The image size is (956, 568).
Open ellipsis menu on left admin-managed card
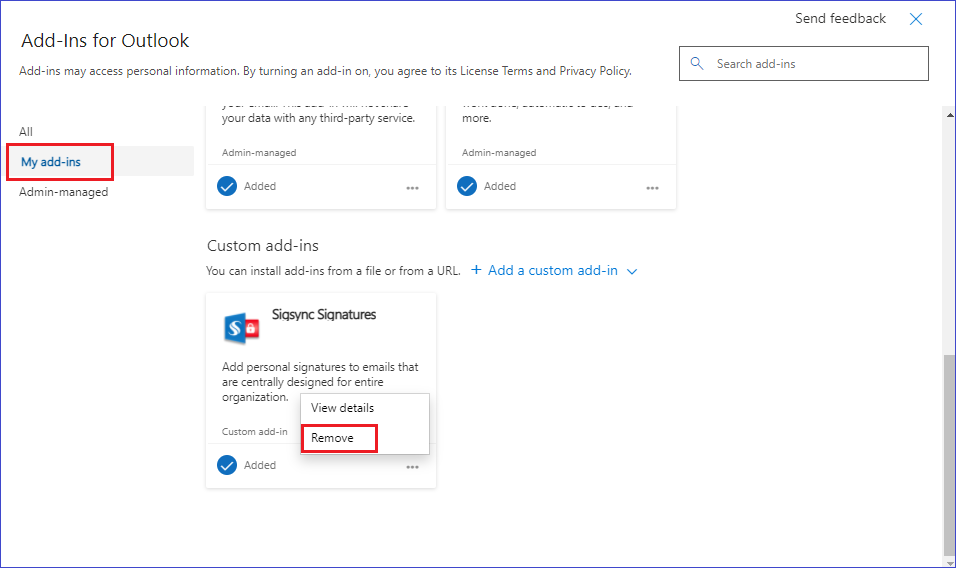click(412, 188)
